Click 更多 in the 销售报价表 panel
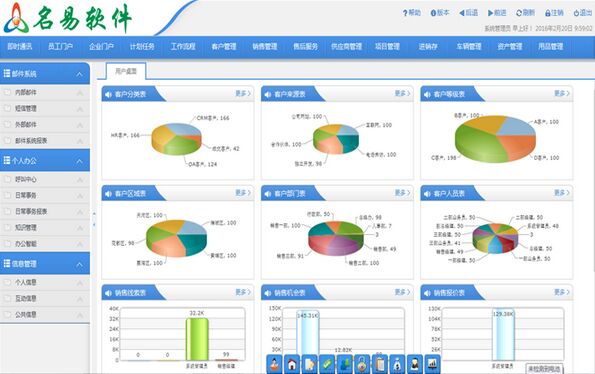Screen dimensions: 595x374 (x=562, y=292)
